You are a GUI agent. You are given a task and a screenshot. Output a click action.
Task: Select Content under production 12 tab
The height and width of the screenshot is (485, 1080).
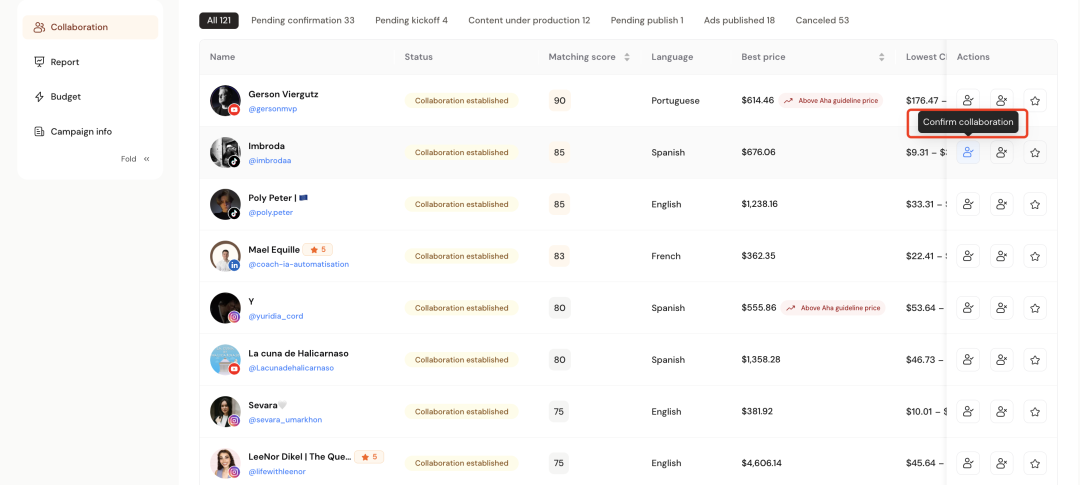click(529, 20)
